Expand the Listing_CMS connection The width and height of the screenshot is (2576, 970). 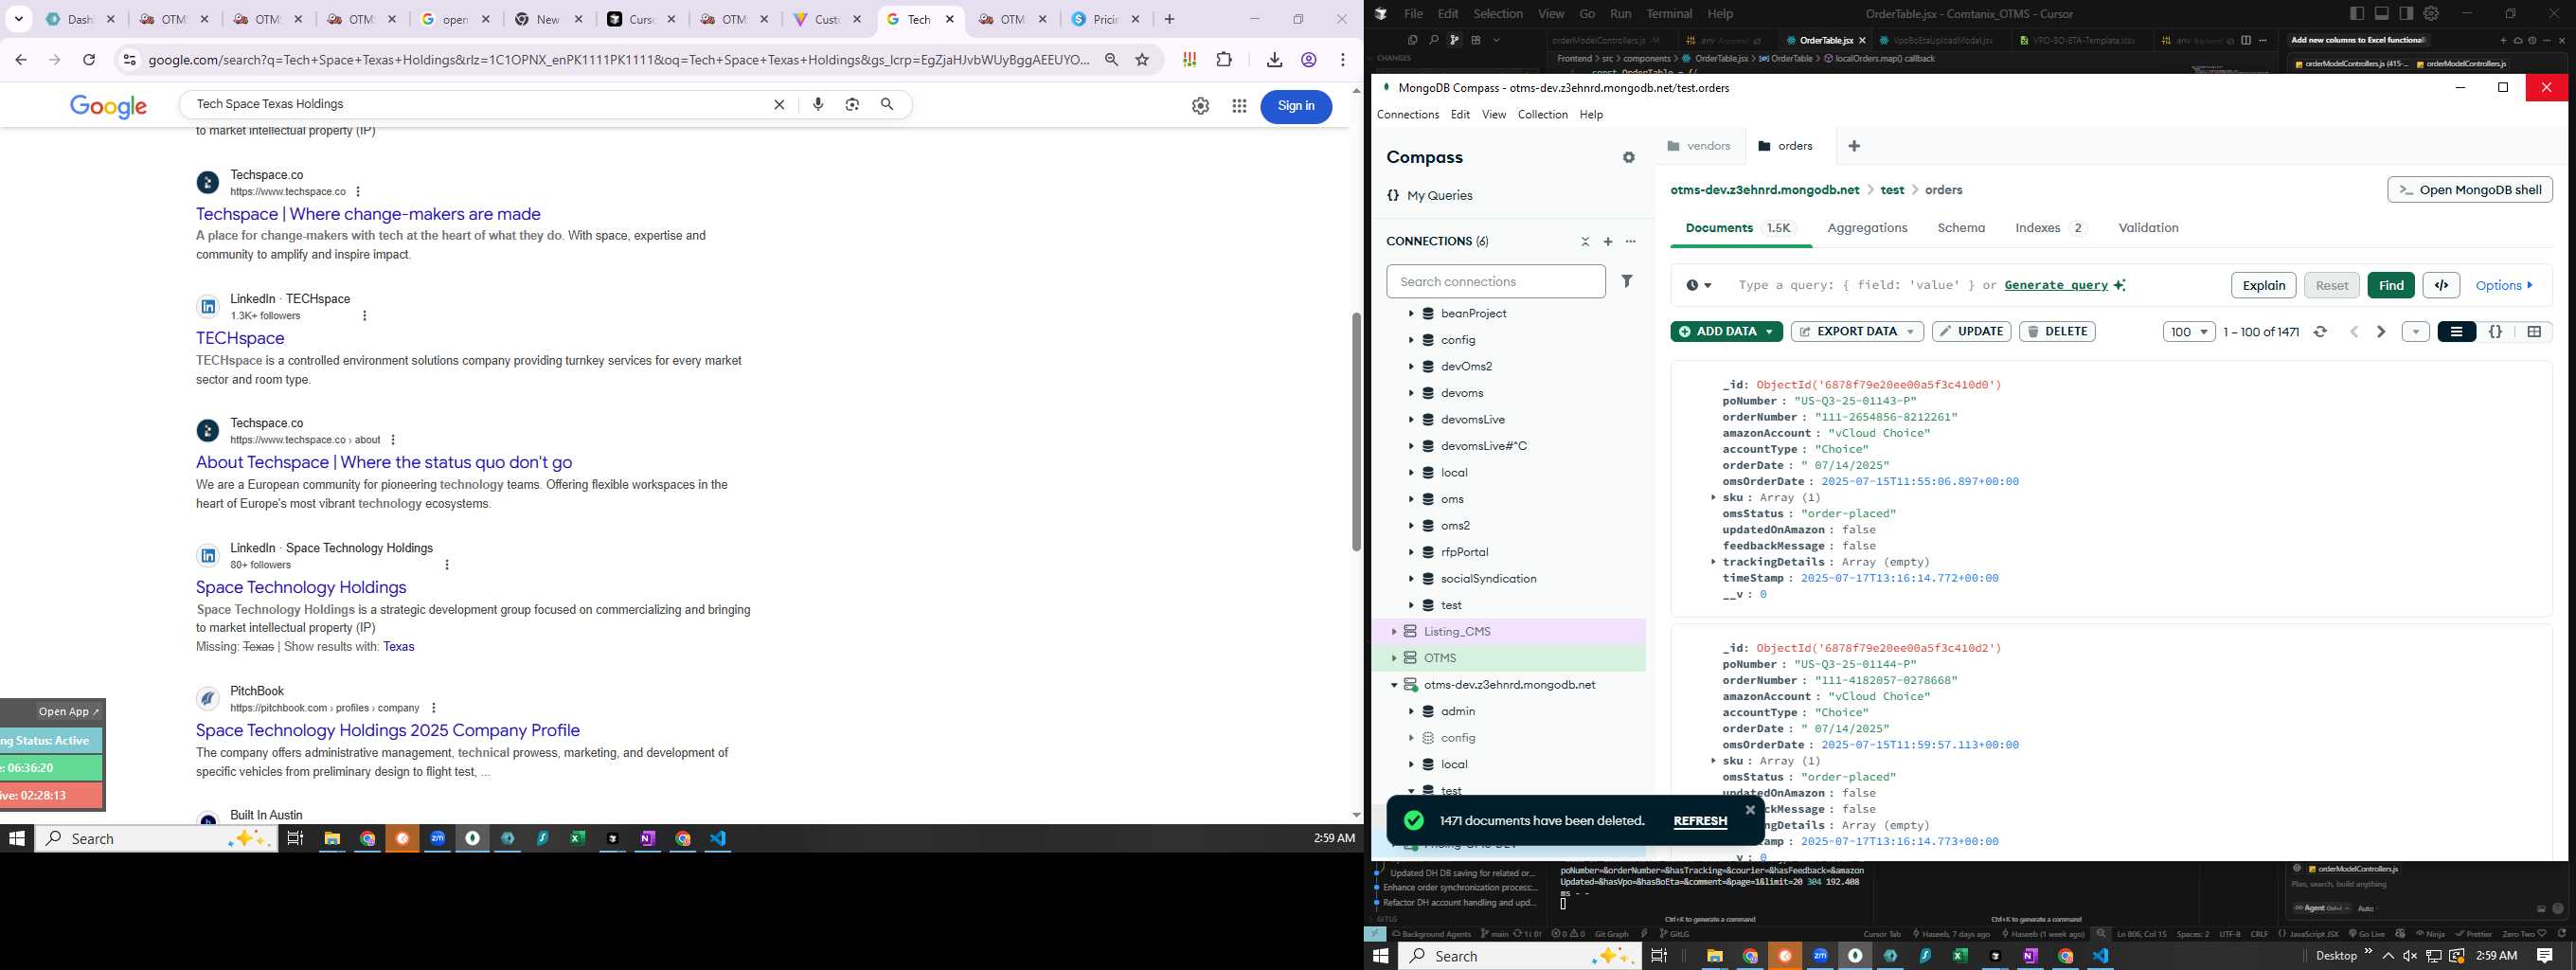tap(1394, 632)
